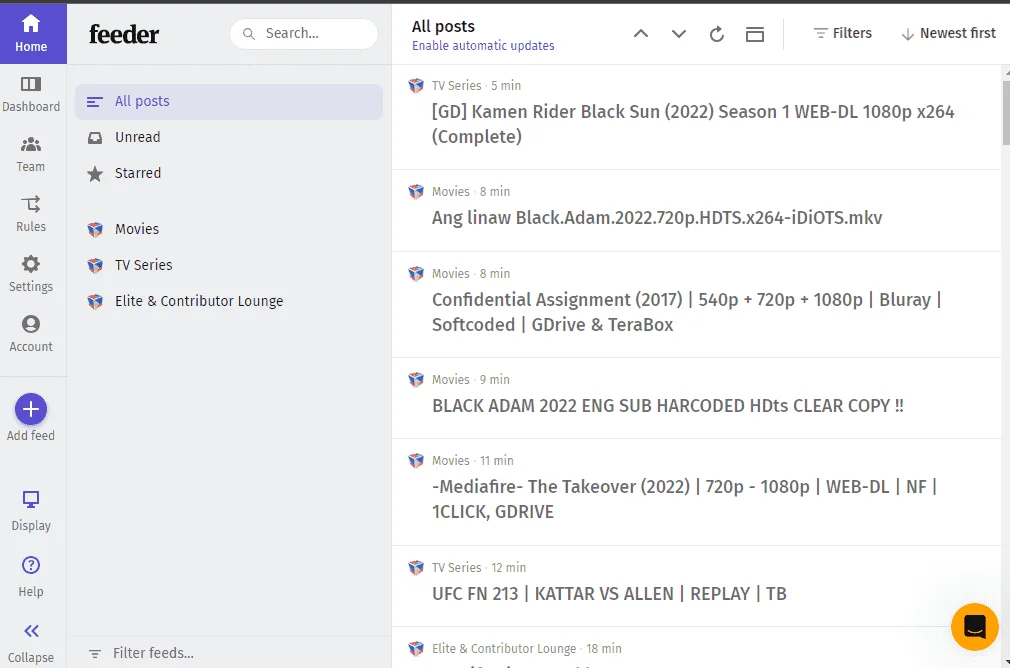Click the Starred star icon
The image size is (1010, 668).
[x=95, y=174]
